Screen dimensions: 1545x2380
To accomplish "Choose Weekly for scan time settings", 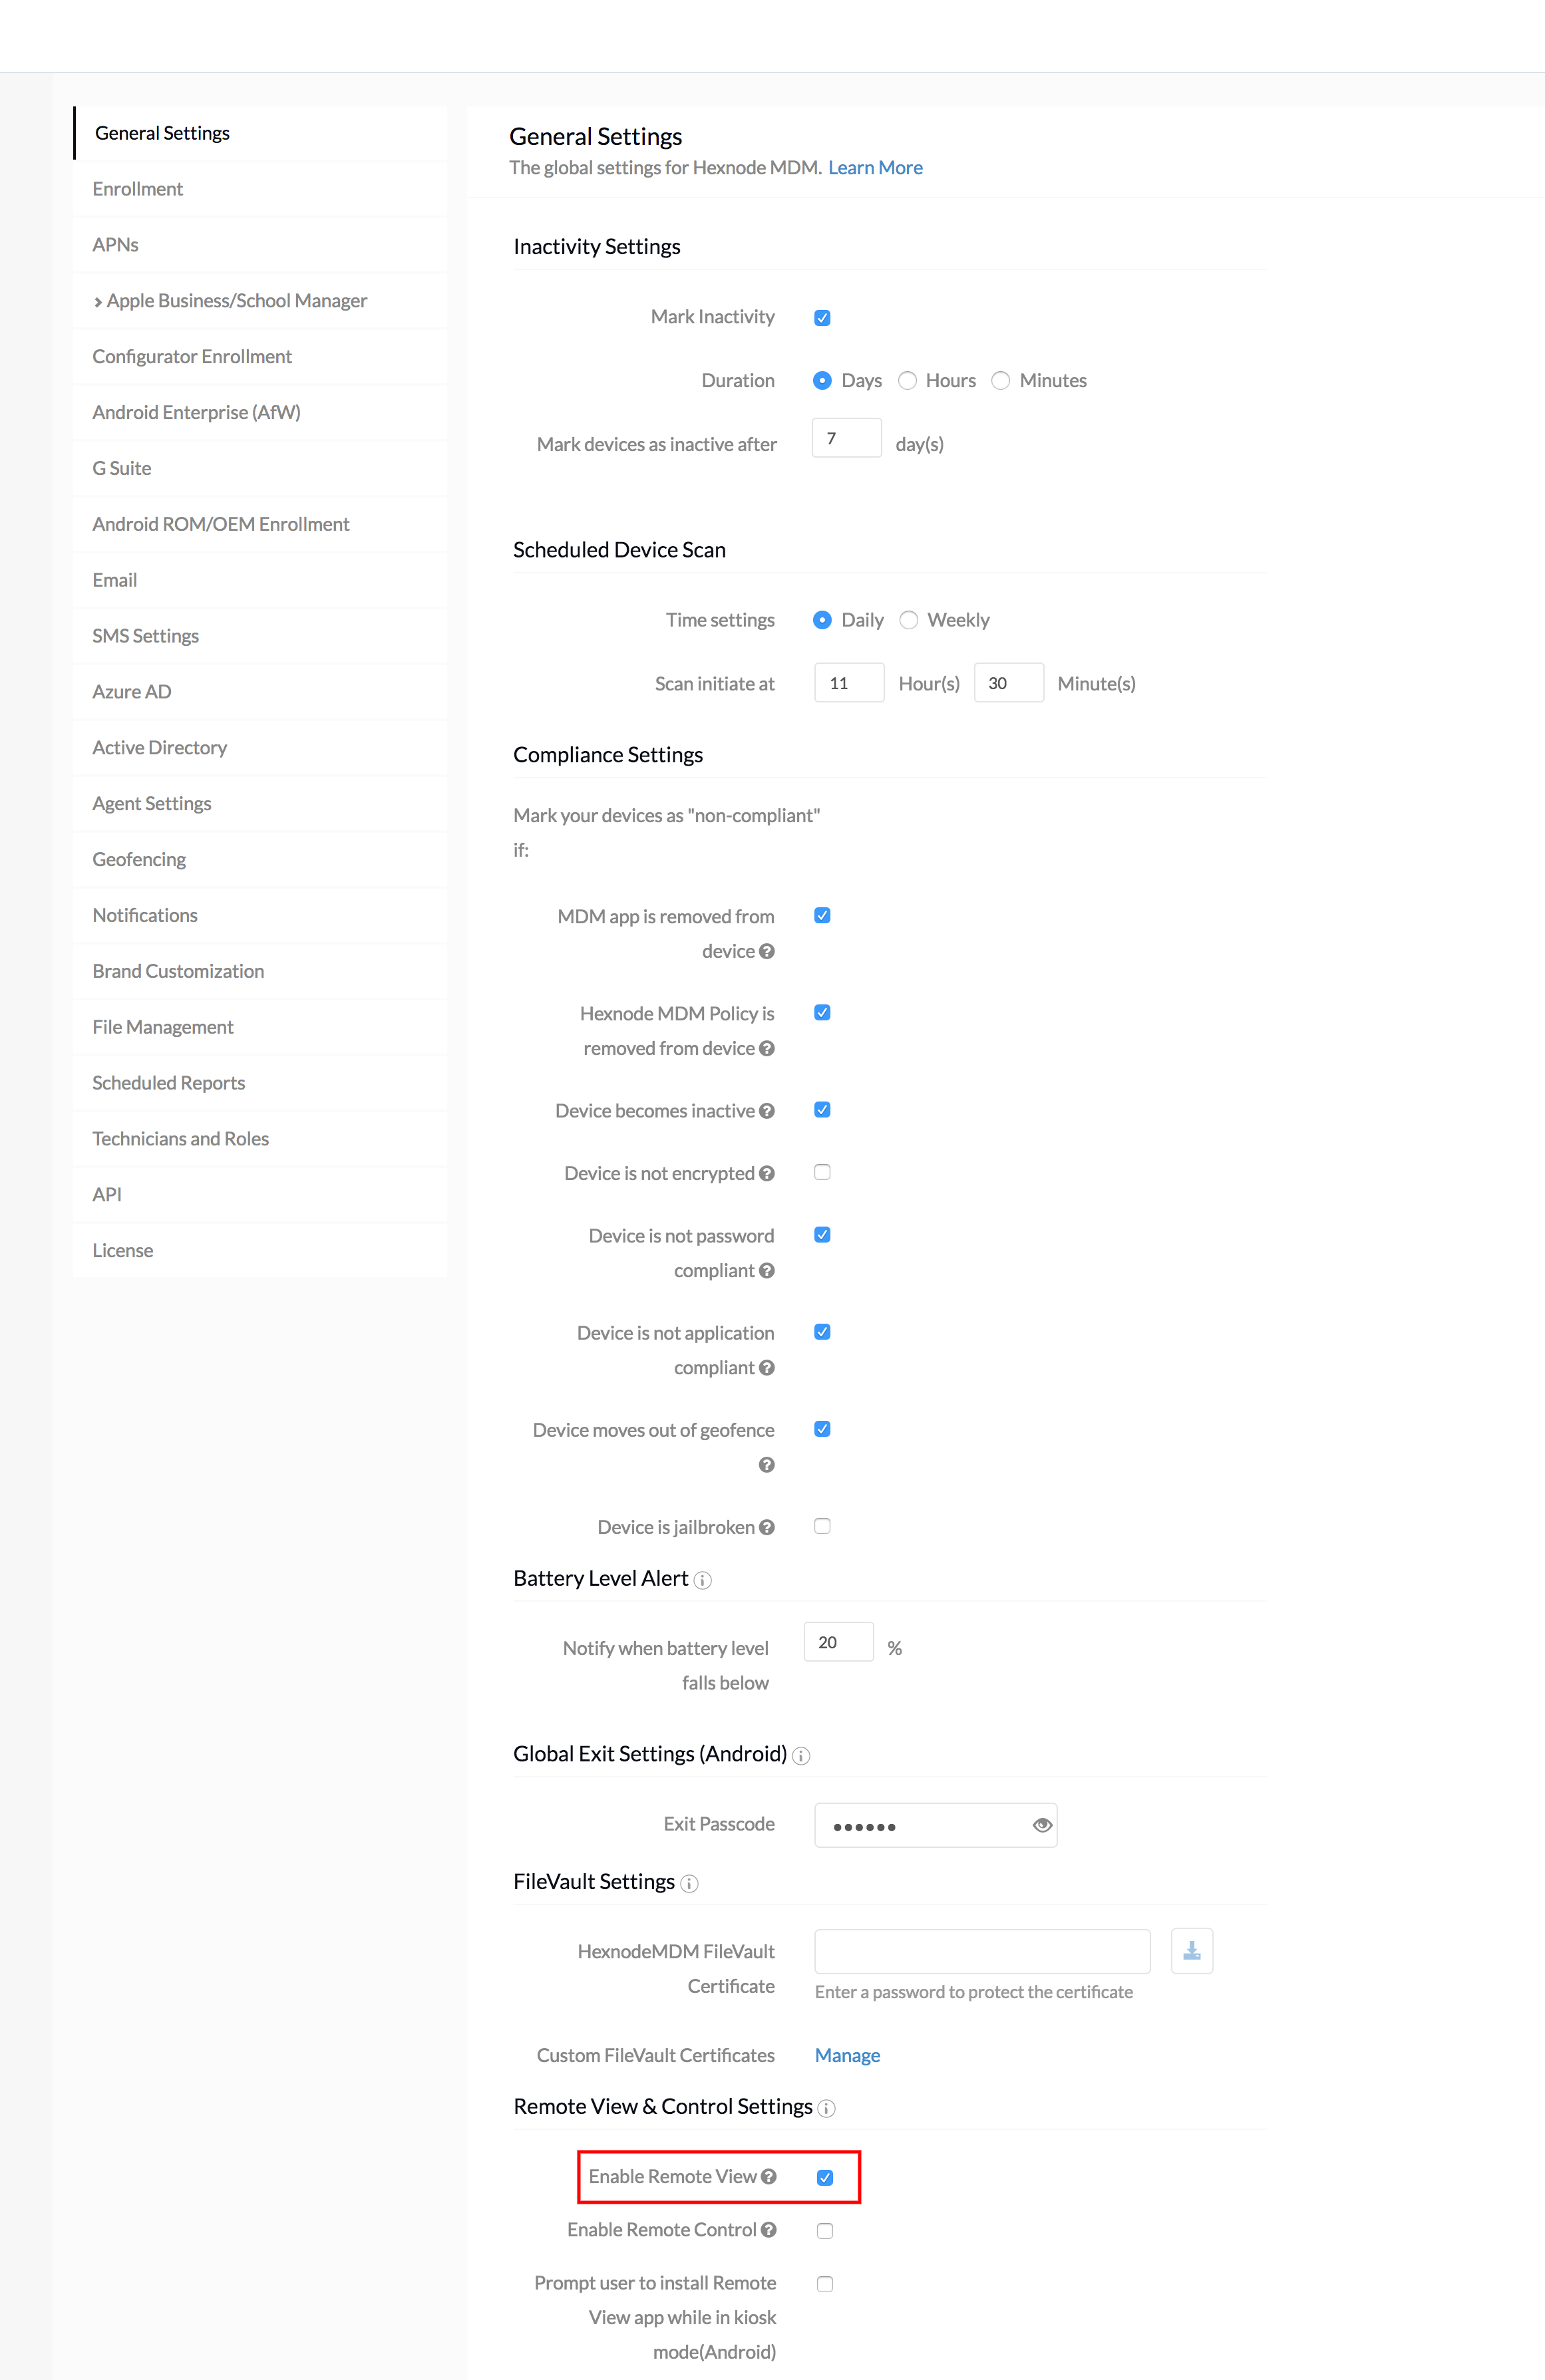I will [908, 620].
